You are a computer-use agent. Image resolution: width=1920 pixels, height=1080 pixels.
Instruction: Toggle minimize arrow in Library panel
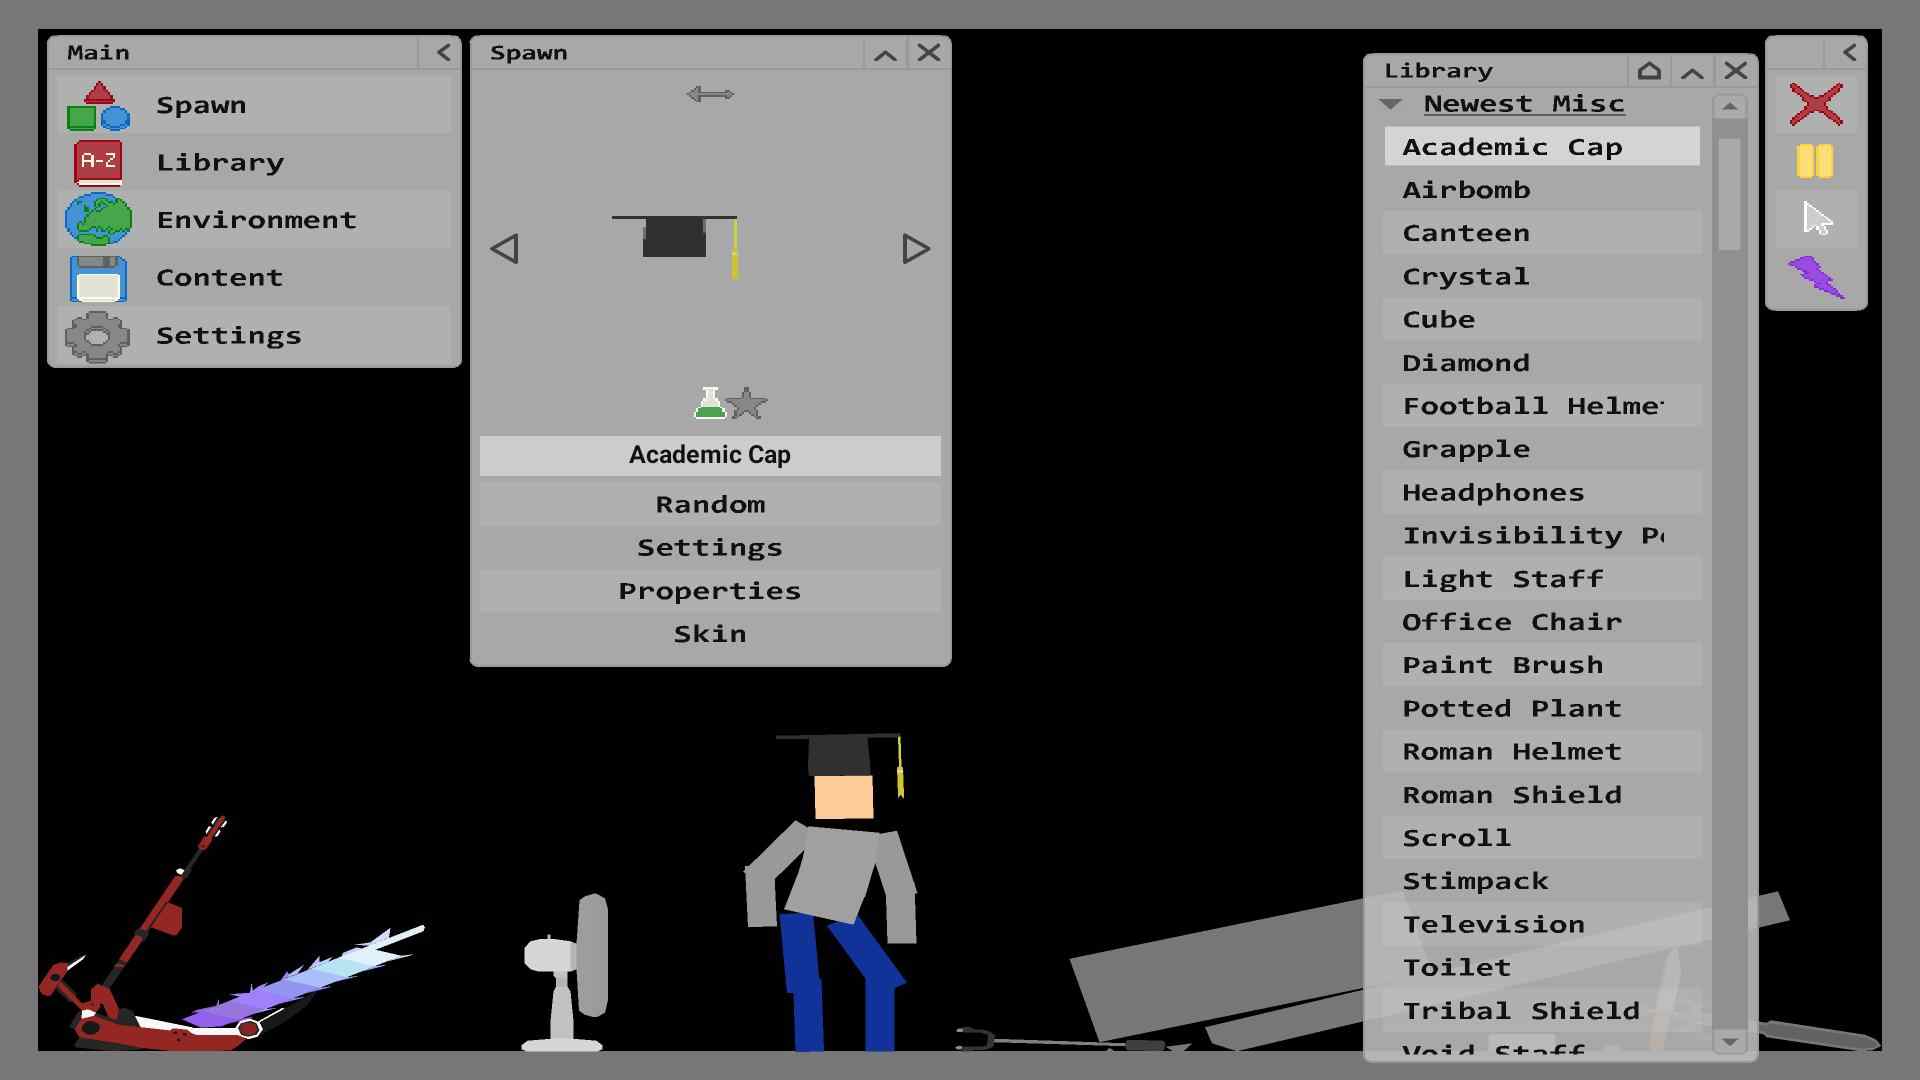1693,69
